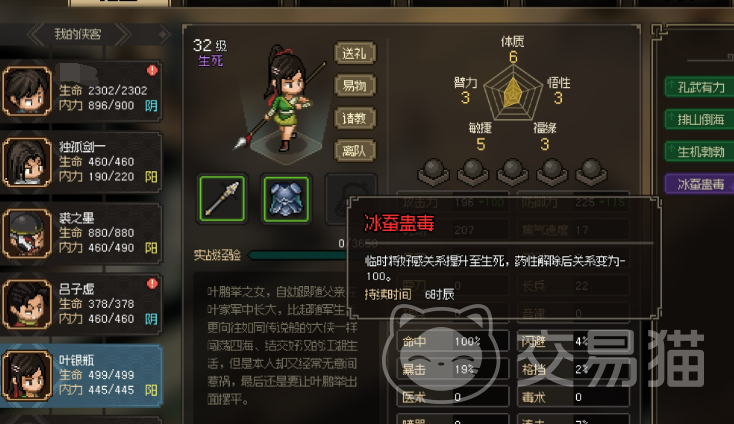Click the red alert badge on 吕子虚

point(152,284)
